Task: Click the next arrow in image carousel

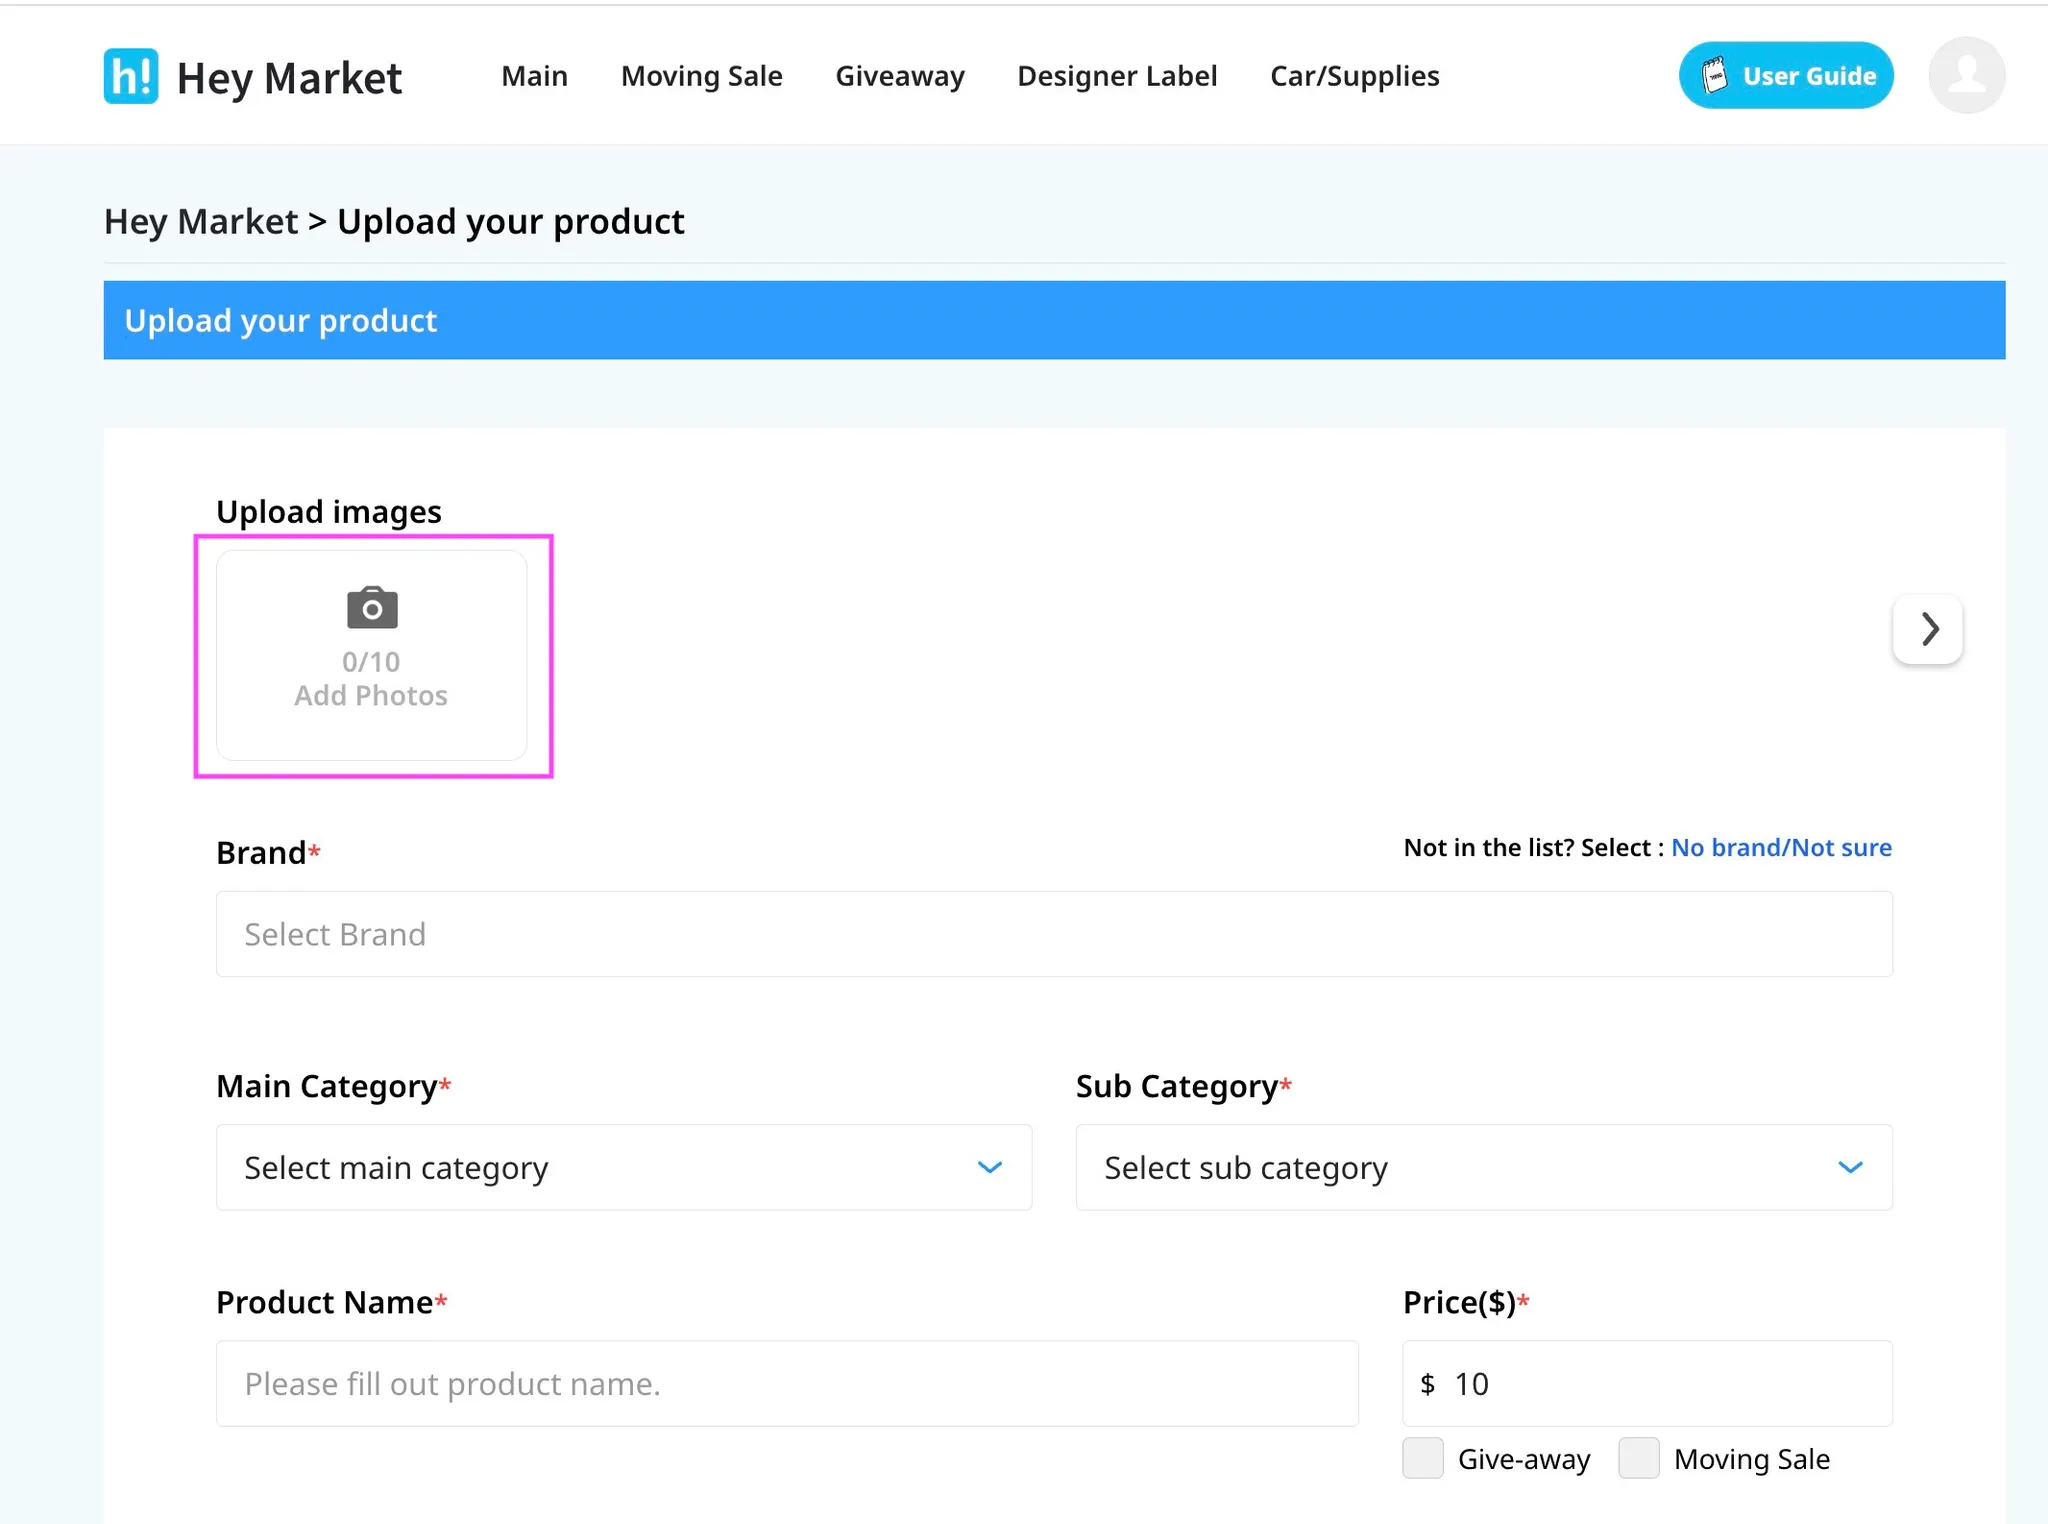Action: (1928, 629)
